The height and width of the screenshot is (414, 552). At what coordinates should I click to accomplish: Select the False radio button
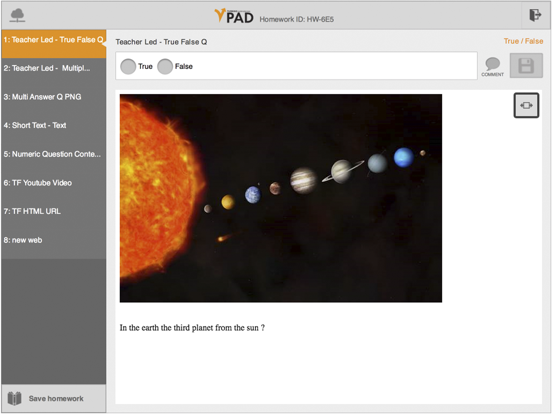tap(165, 66)
